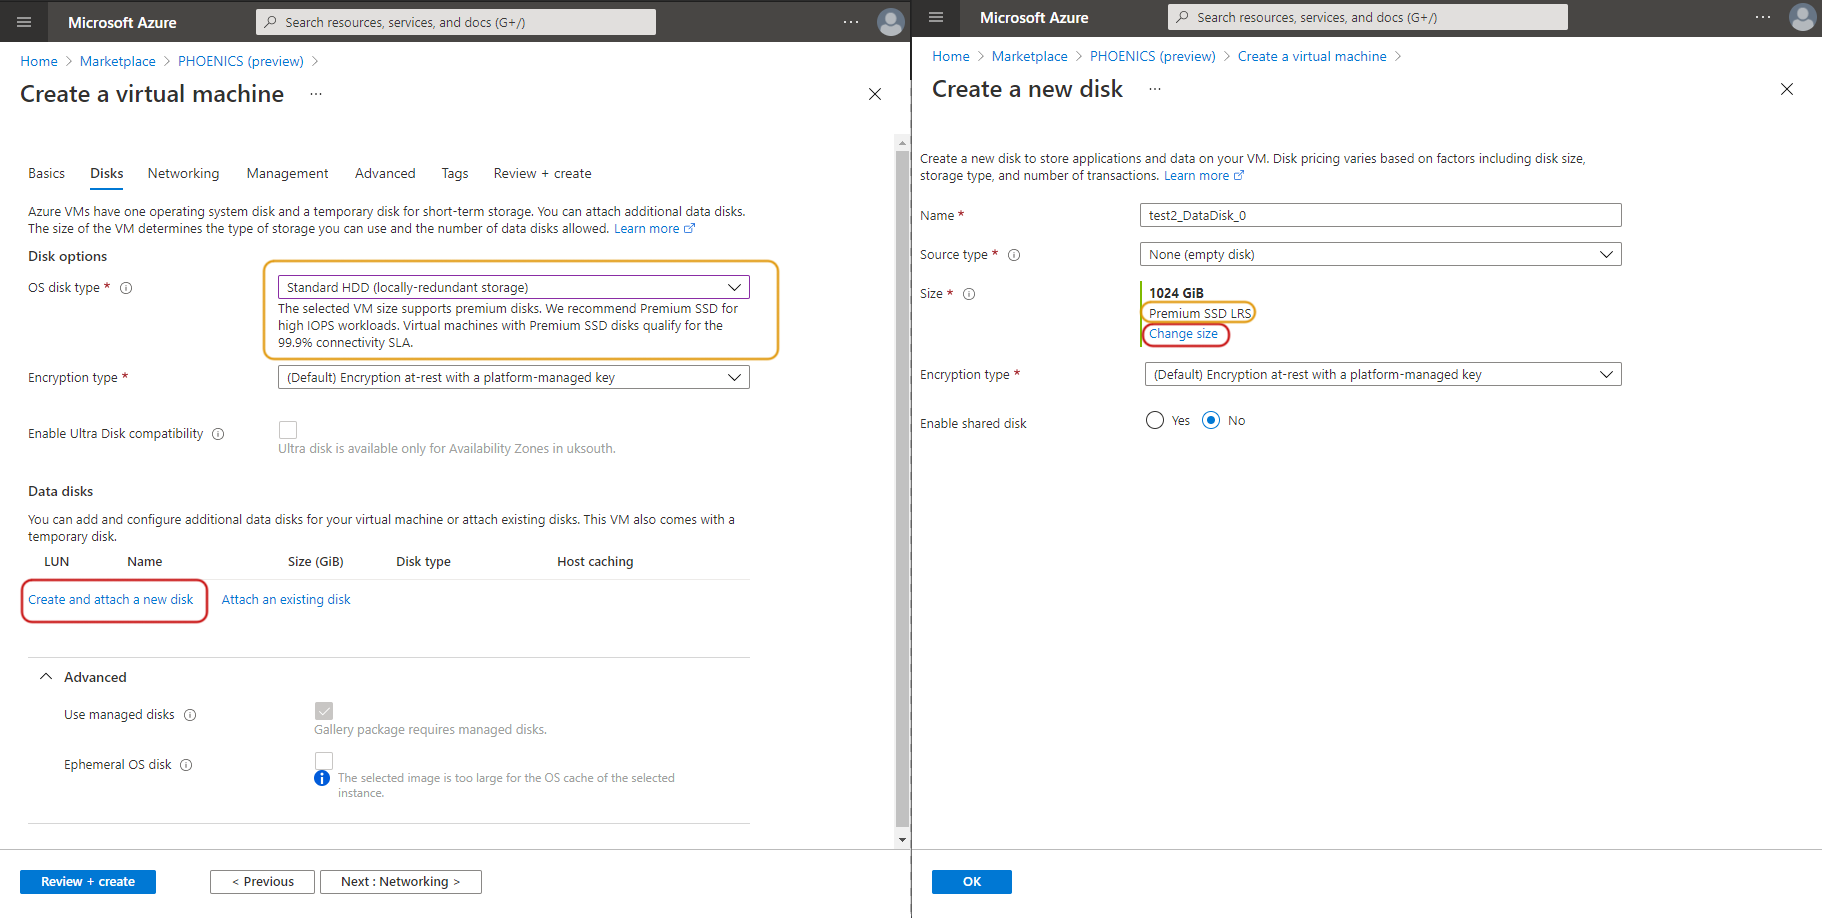This screenshot has height=918, width=1822.
Task: Show info tooltip for Ephemeral OS disk
Action: tap(186, 765)
